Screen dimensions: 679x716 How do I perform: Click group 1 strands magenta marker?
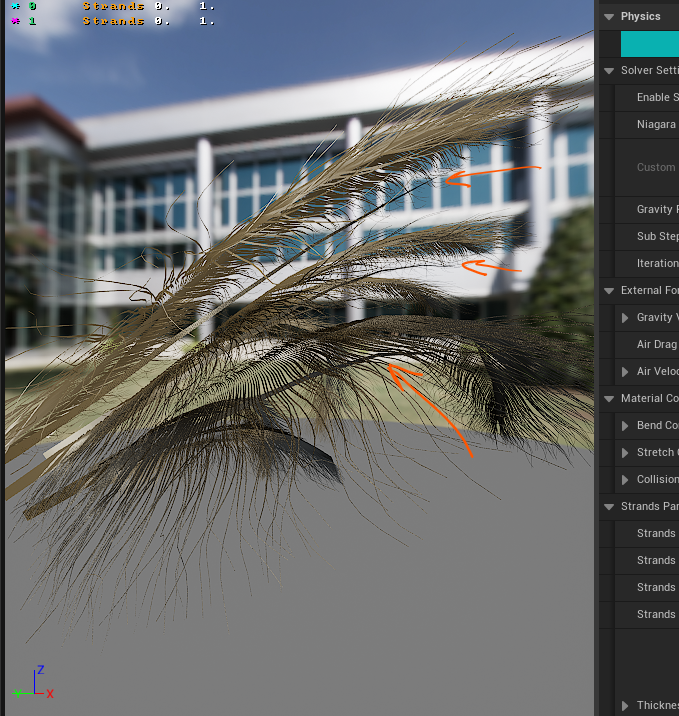click(x=14, y=20)
